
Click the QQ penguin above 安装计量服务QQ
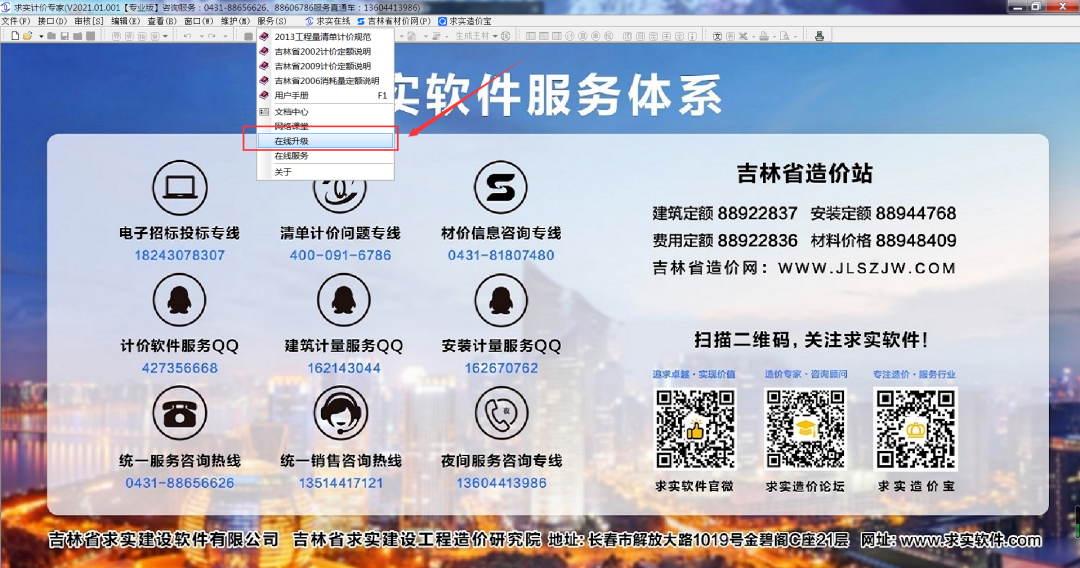tap(501, 300)
